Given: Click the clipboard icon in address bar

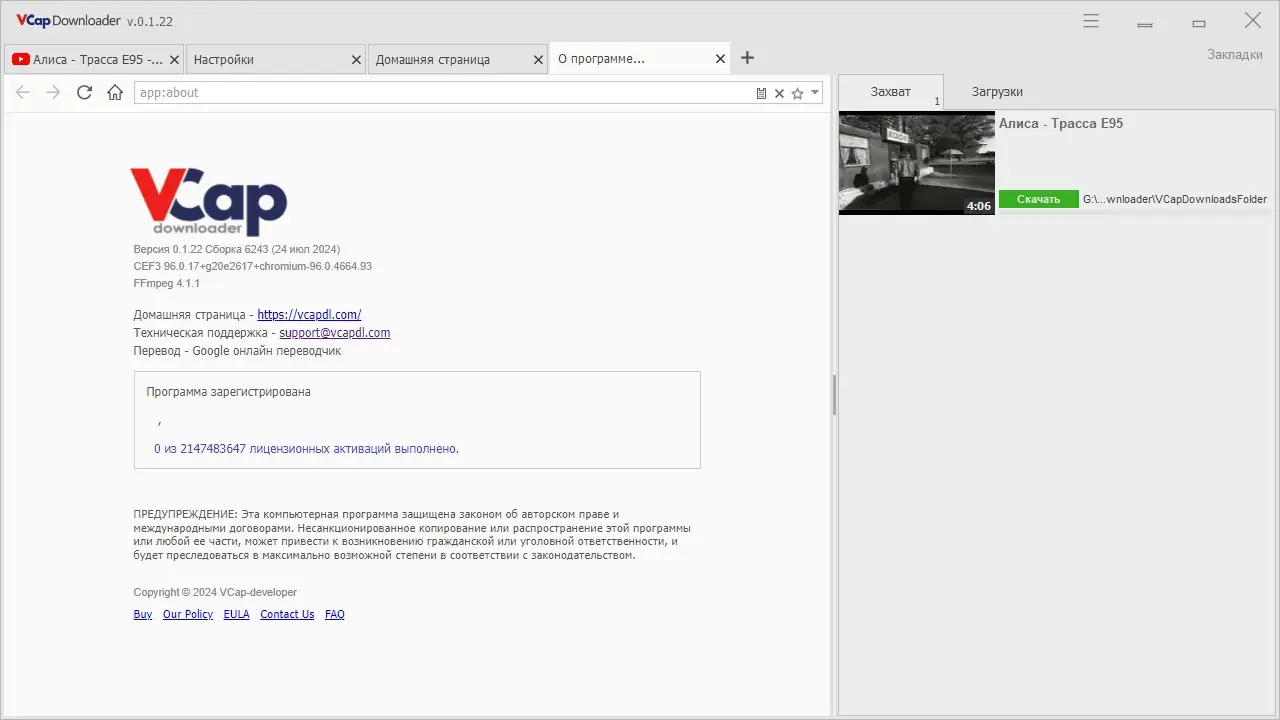Looking at the screenshot, I should [761, 93].
